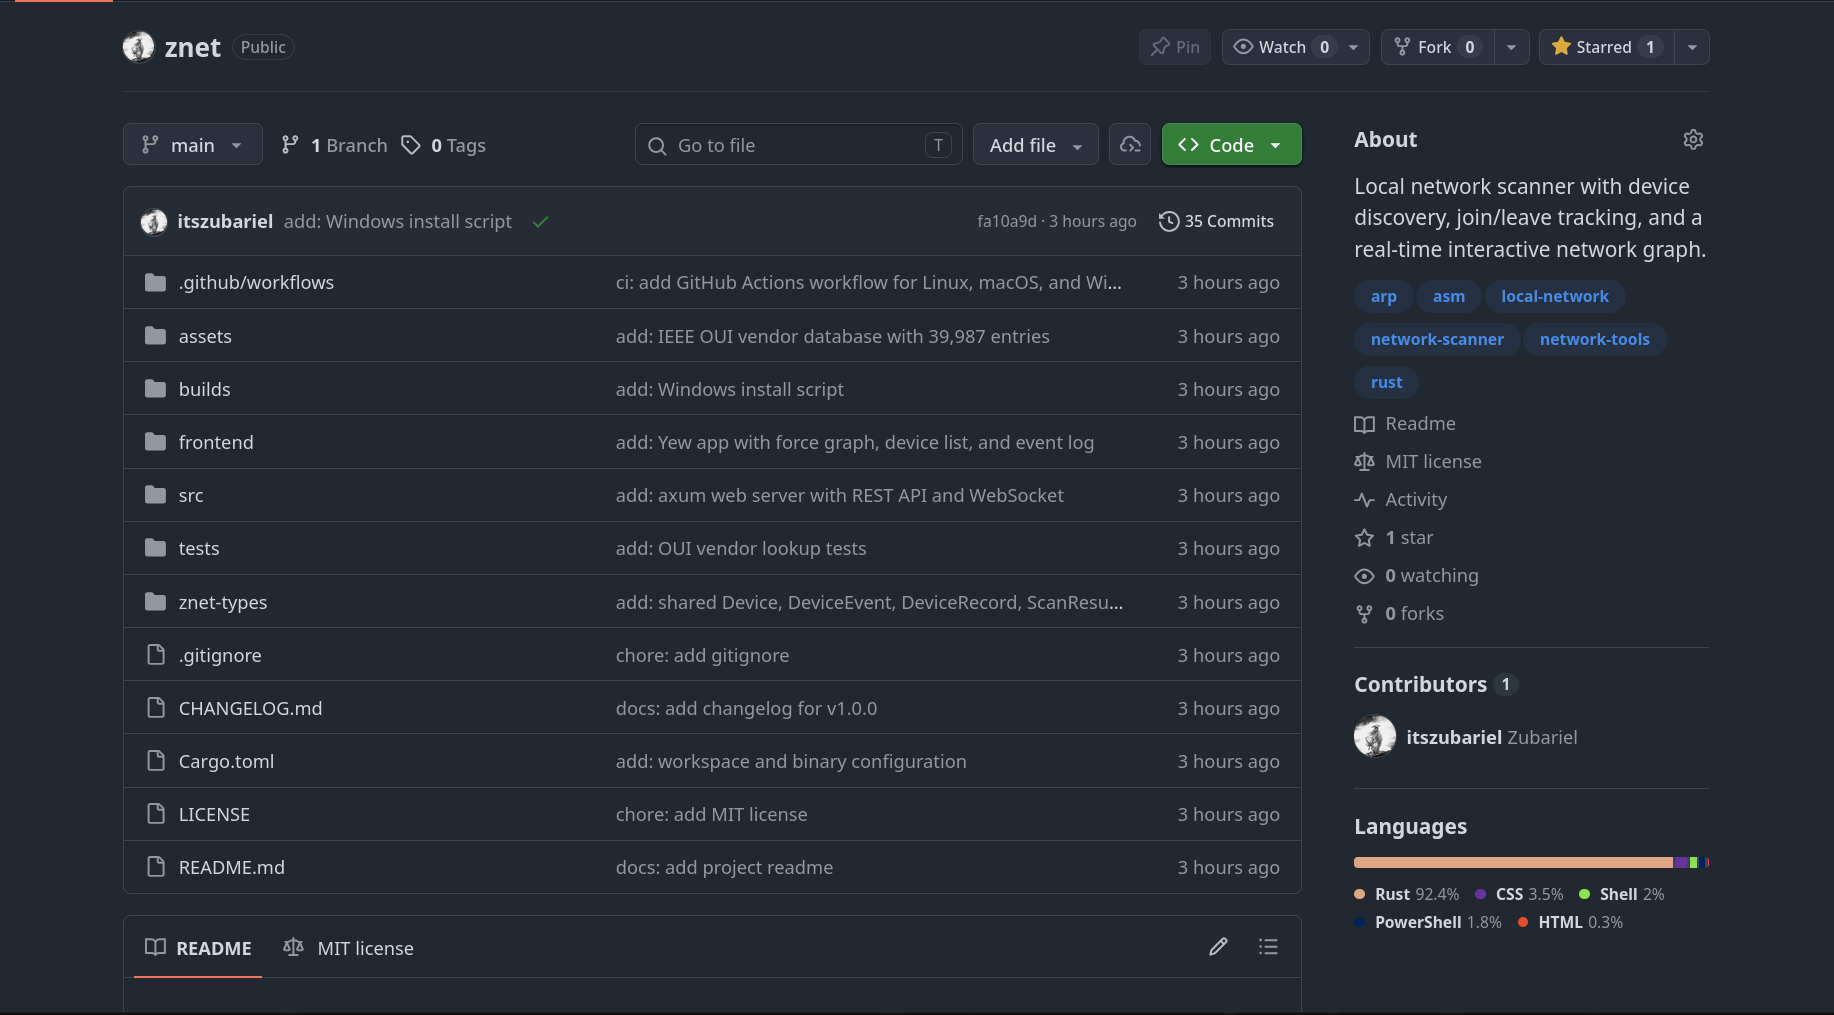The image size is (1834, 1015).
Task: Expand the fork options dropdown arrow
Action: click(1512, 47)
